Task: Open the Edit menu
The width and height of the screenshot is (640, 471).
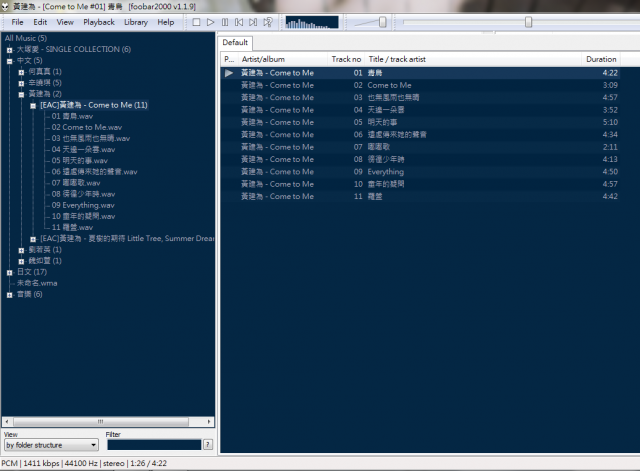Action: pos(40,22)
